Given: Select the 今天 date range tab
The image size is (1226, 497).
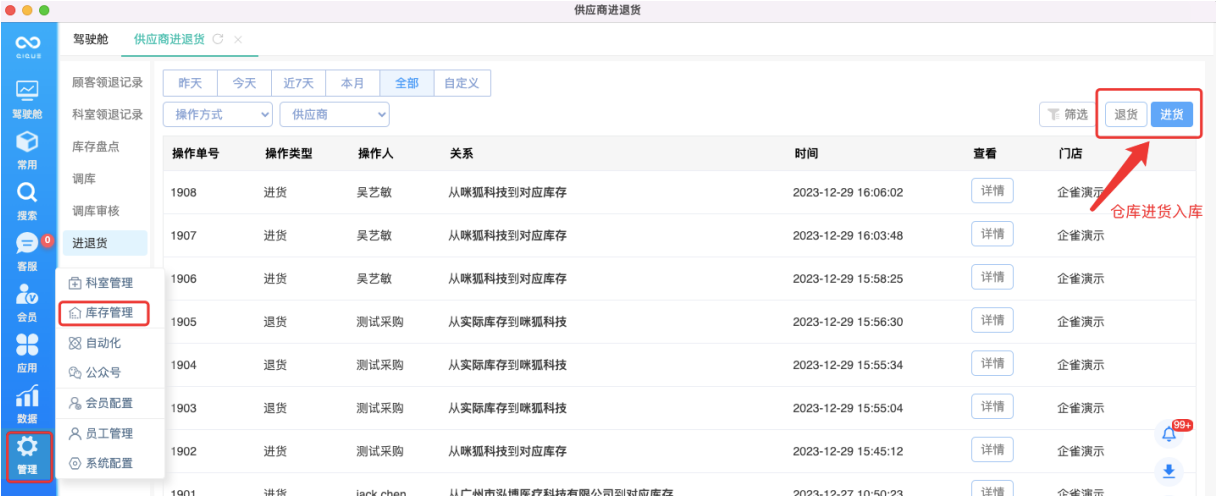Looking at the screenshot, I should coord(244,83).
